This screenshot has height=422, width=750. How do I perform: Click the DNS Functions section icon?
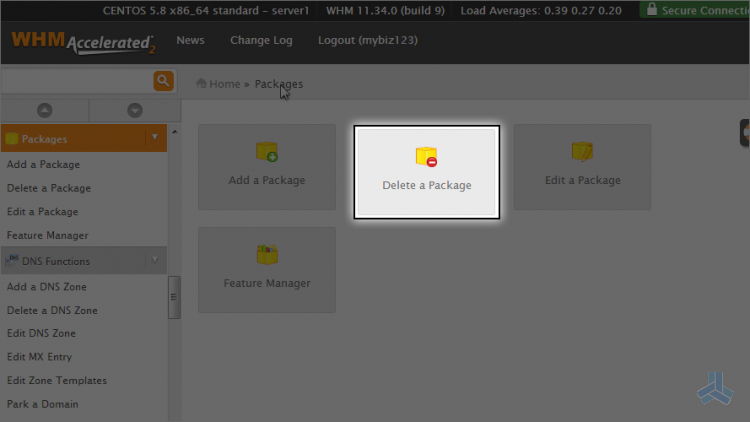click(x=12, y=261)
